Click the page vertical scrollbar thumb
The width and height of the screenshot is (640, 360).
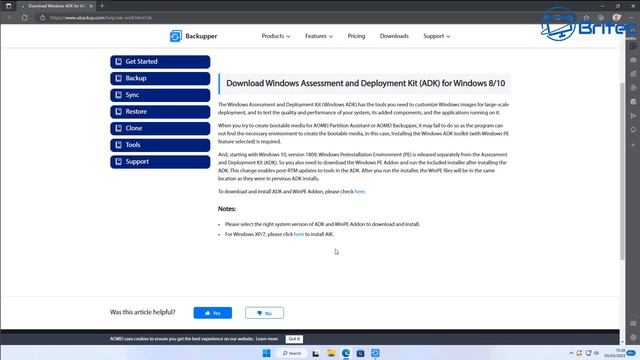tap(622, 171)
